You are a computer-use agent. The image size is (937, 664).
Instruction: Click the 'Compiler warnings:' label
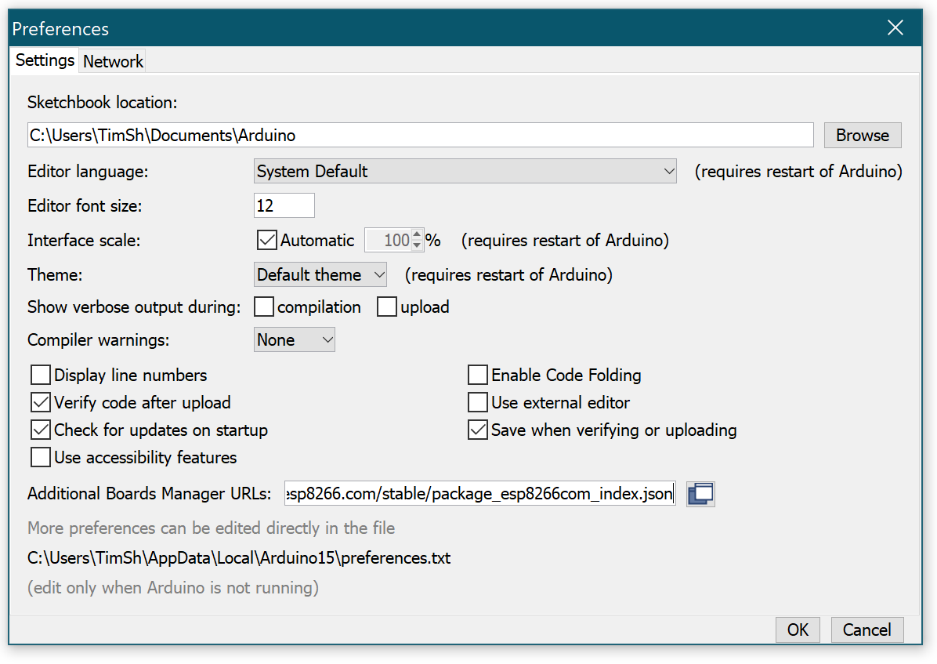coord(99,341)
